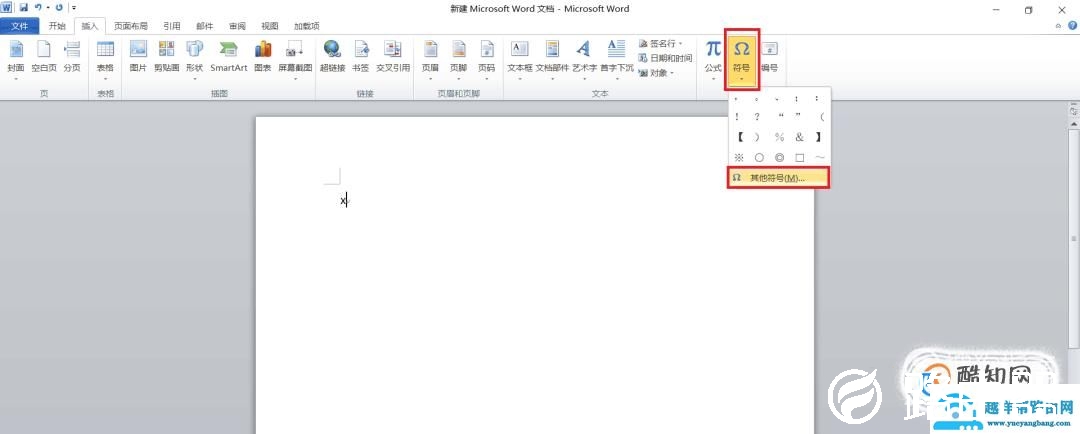Insert the 【 left bracket symbol
The image size is (1080, 434).
tap(739, 137)
